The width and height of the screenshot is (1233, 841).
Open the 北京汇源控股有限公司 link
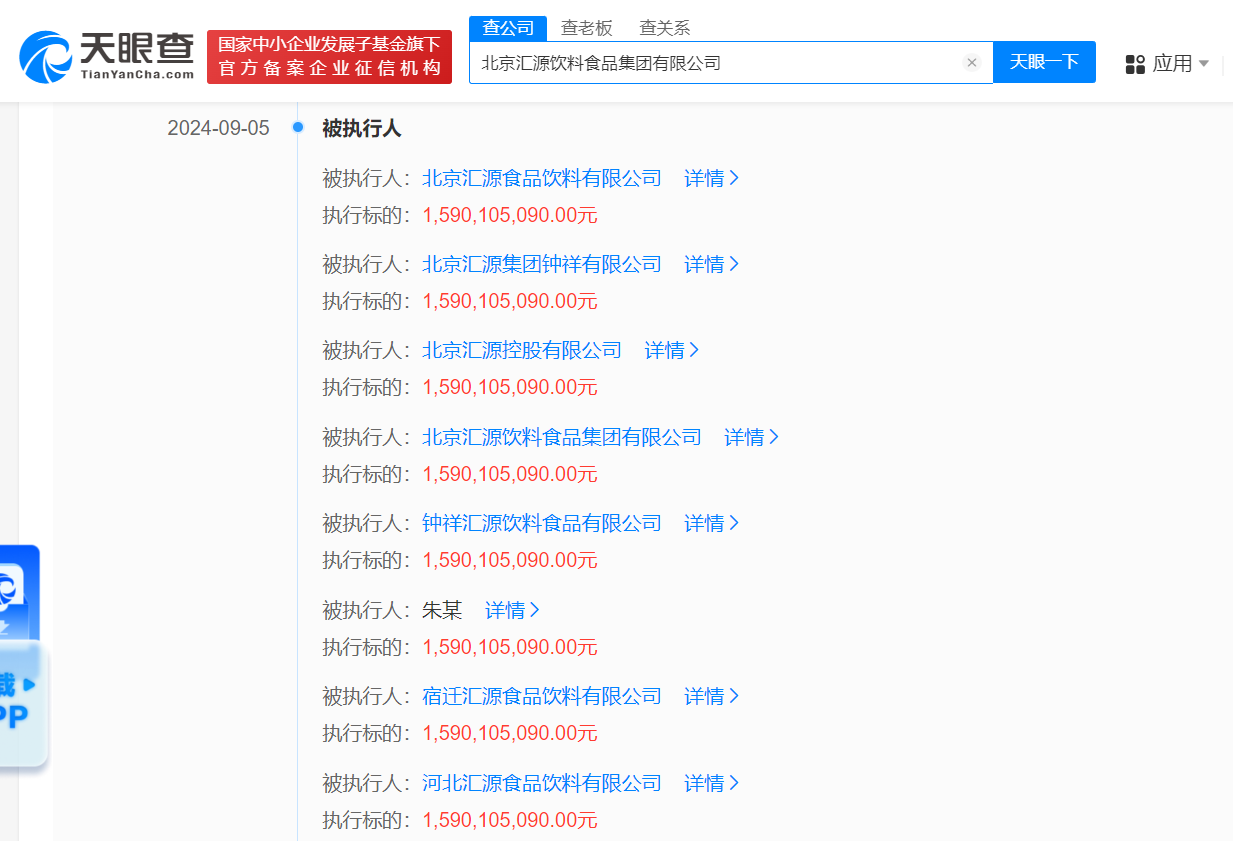pos(522,351)
